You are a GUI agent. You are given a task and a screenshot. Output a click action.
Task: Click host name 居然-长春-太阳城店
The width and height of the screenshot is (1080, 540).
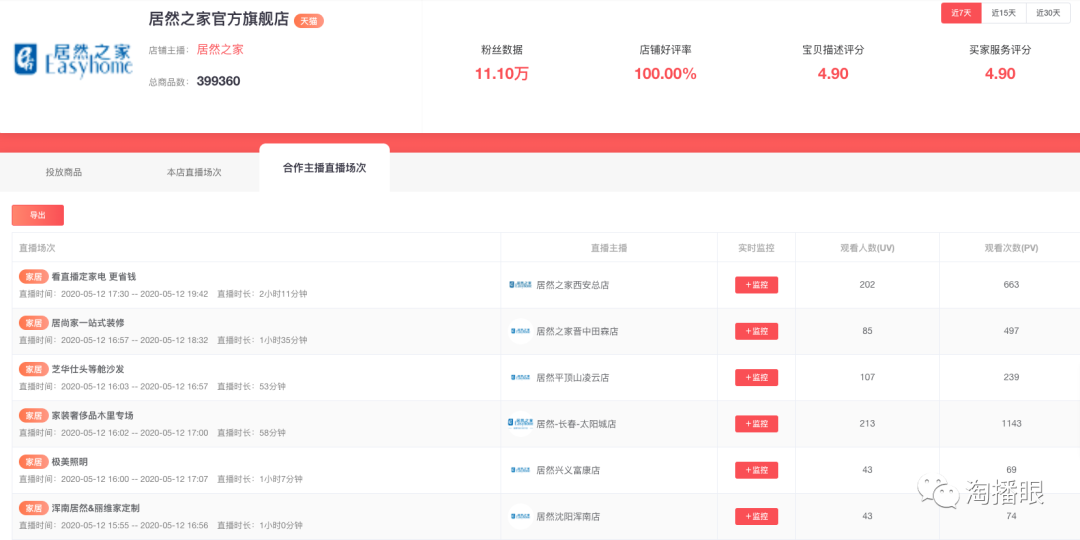pyautogui.click(x=576, y=424)
